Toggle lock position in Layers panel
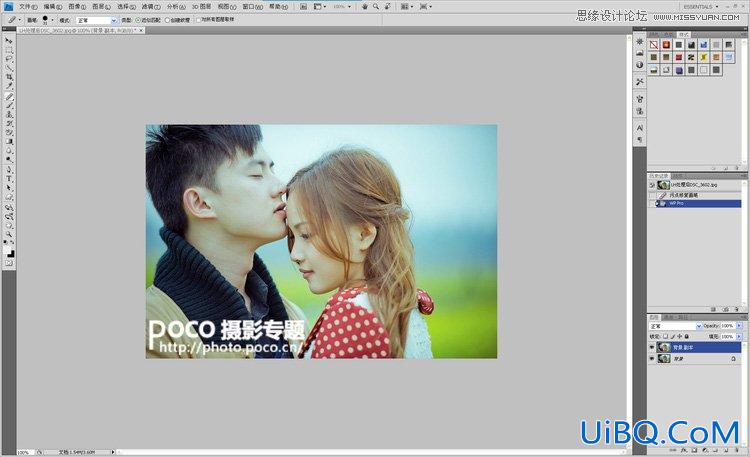This screenshot has width=750, height=457. pyautogui.click(x=680, y=336)
